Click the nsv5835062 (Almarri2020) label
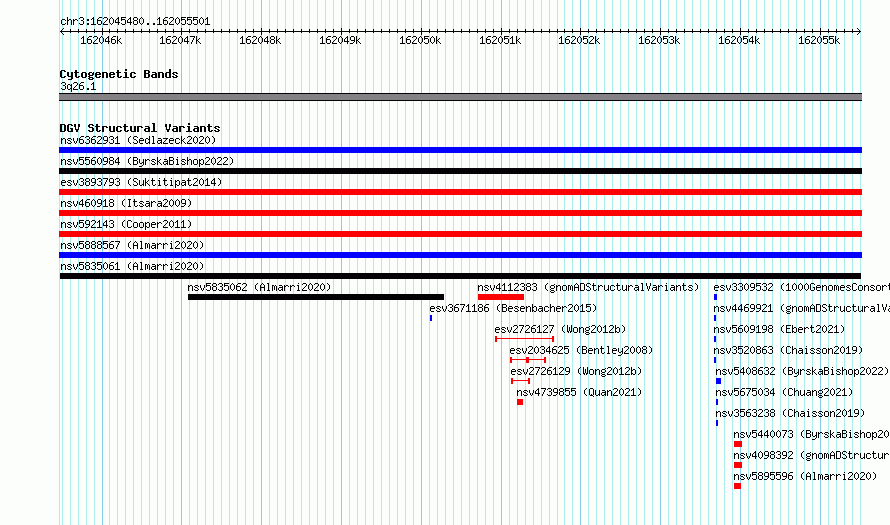Screen dimensions: 890x525 click(x=259, y=287)
